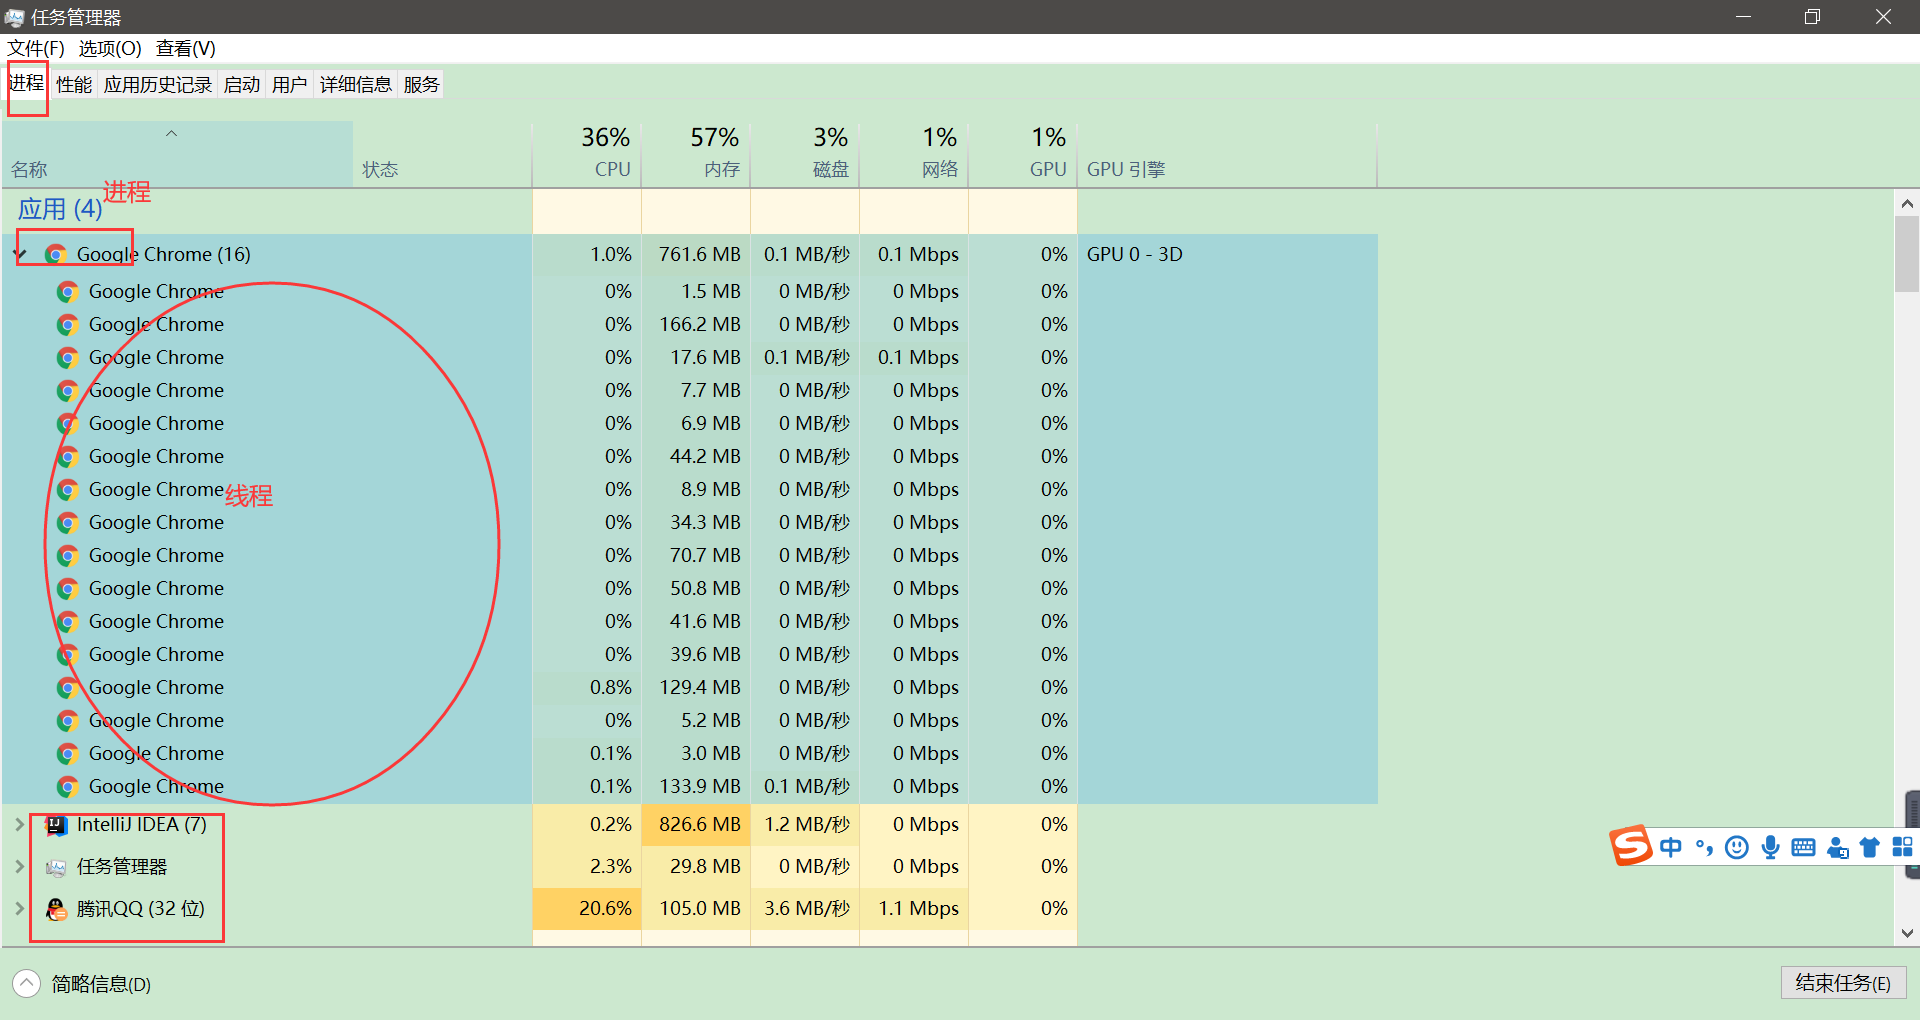The image size is (1920, 1020).
Task: Click the 简略信息(D) label
Action: click(x=101, y=985)
